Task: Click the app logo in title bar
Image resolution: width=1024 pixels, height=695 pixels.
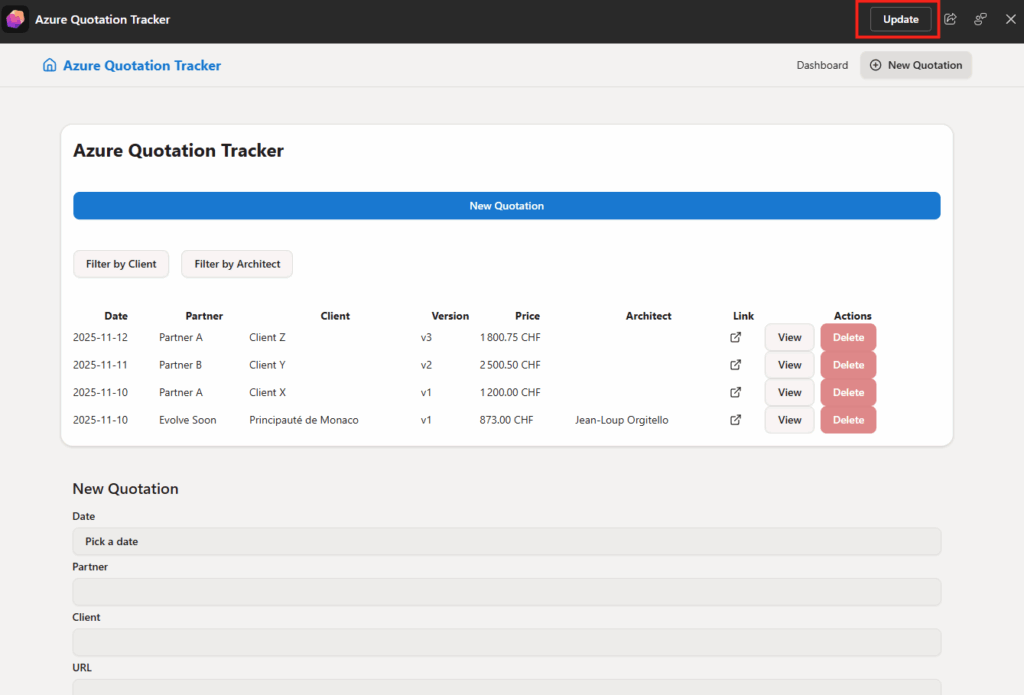Action: [x=16, y=20]
